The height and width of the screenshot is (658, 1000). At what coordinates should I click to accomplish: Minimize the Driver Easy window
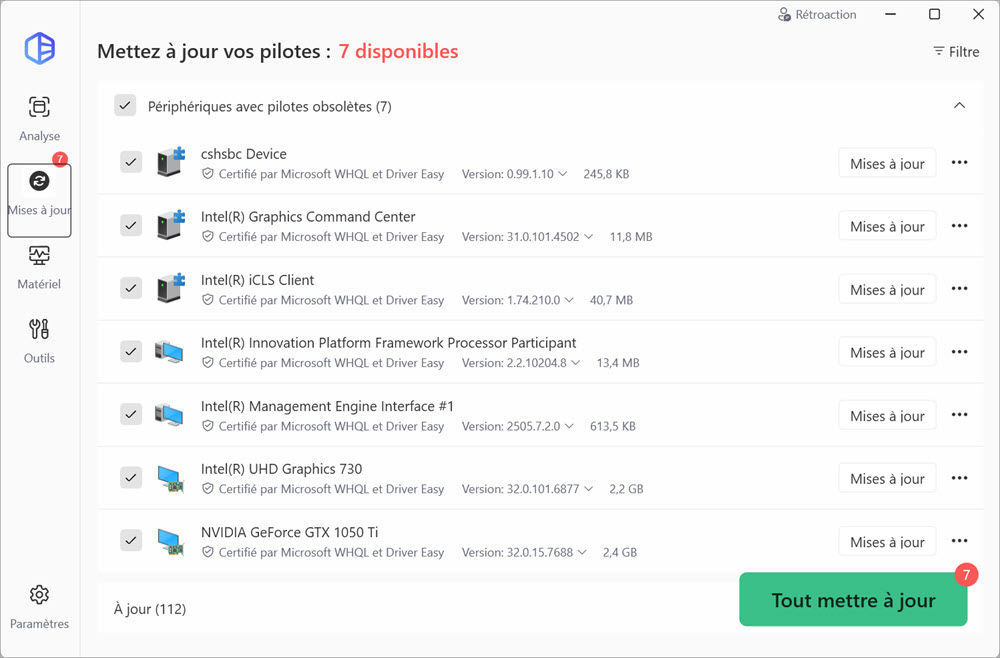coord(890,14)
